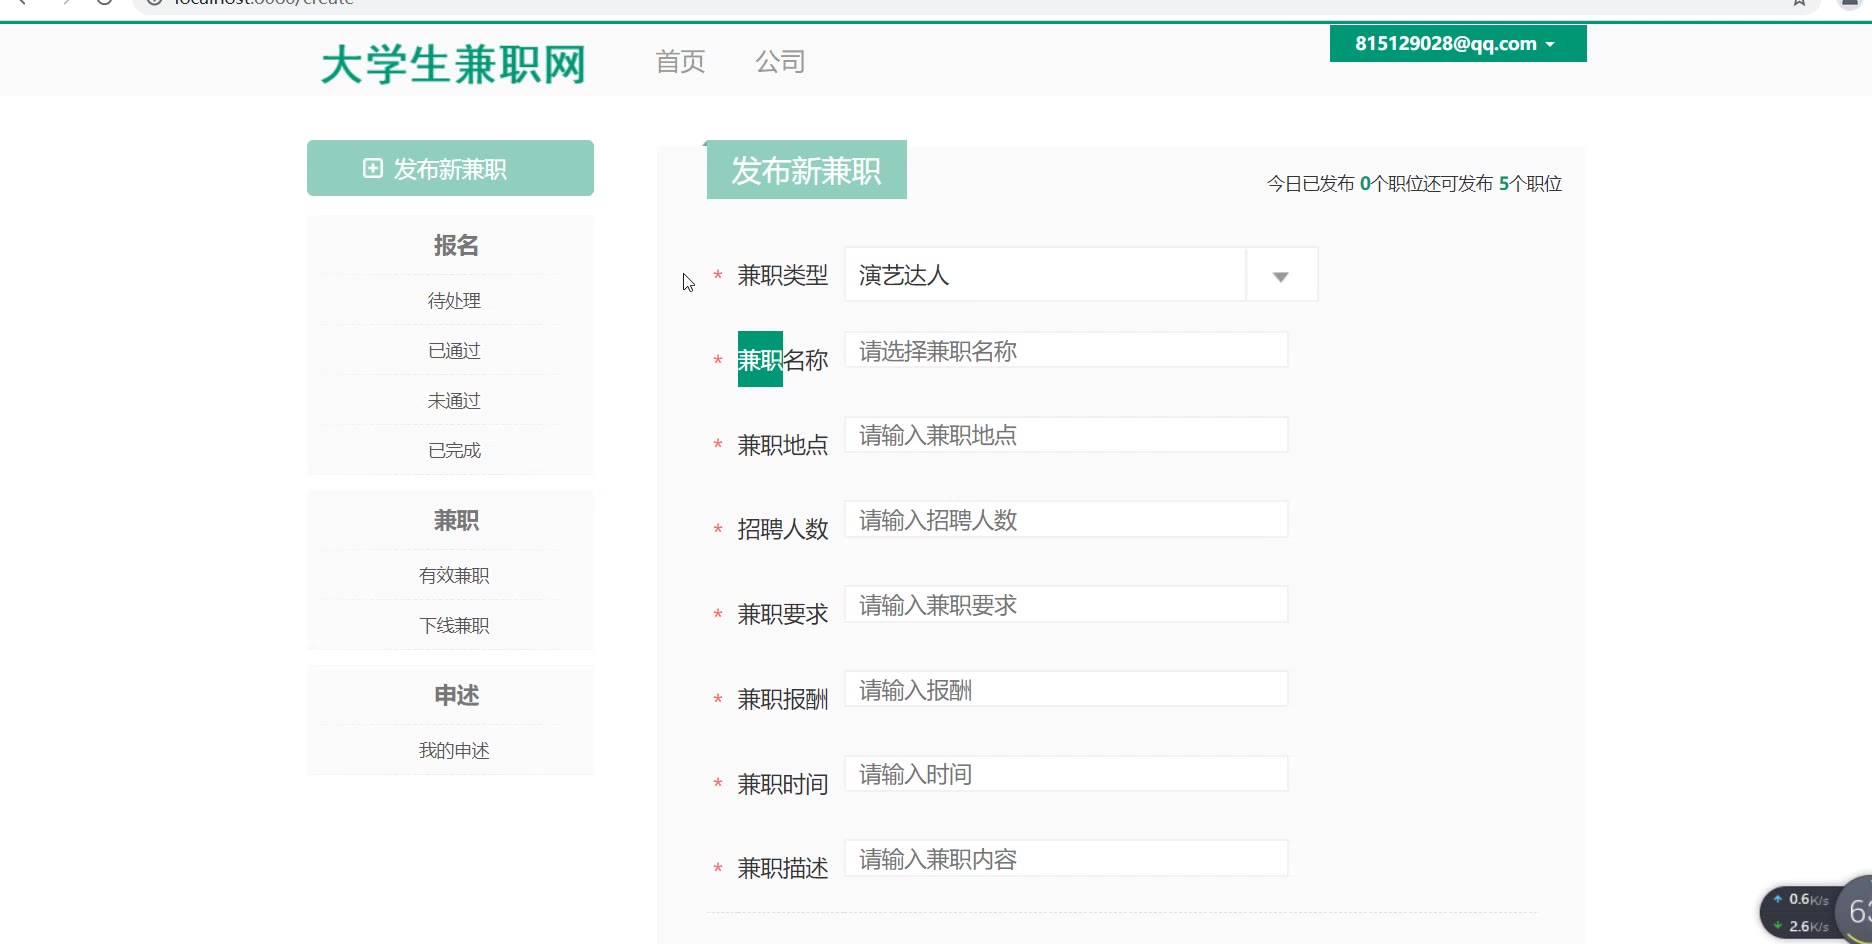This screenshot has width=1872, height=944.
Task: Click the plus icon in the 发布新兼职 button
Action: click(x=373, y=168)
